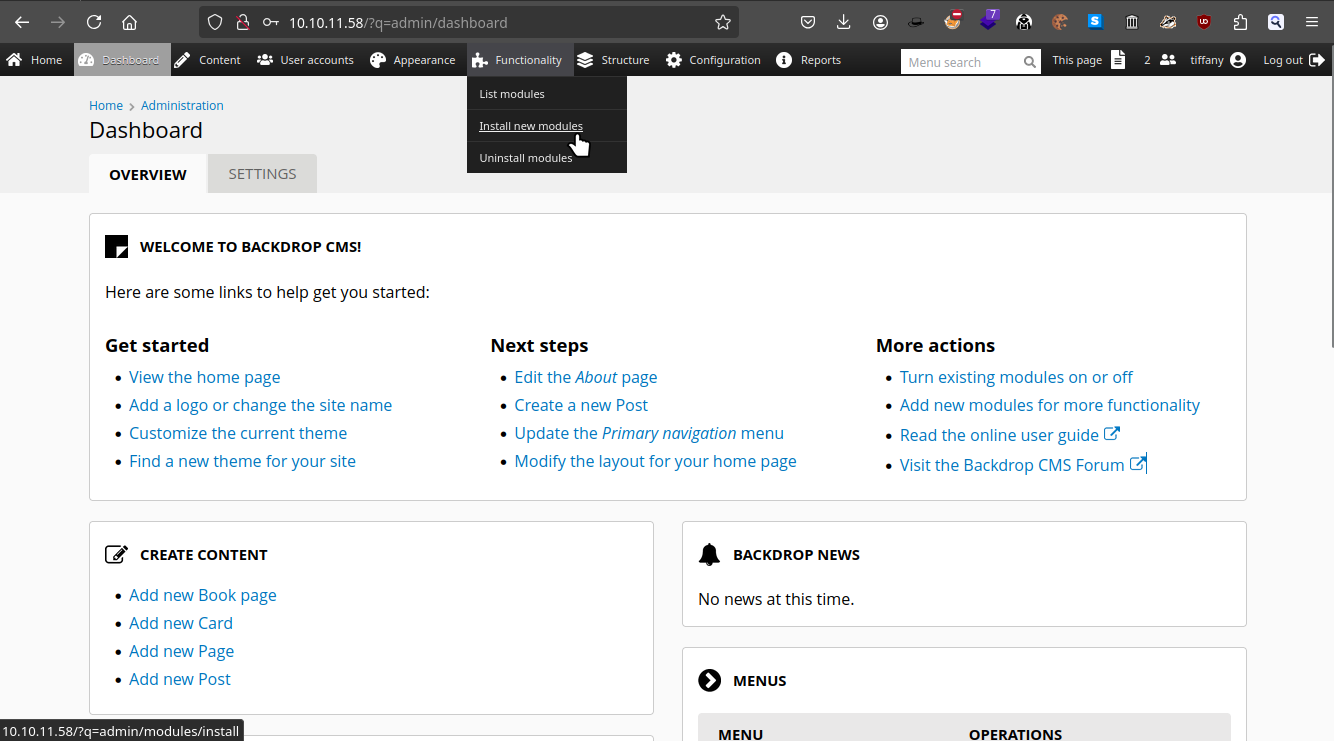Click Add new Page link
1334x741 pixels.
tap(181, 651)
